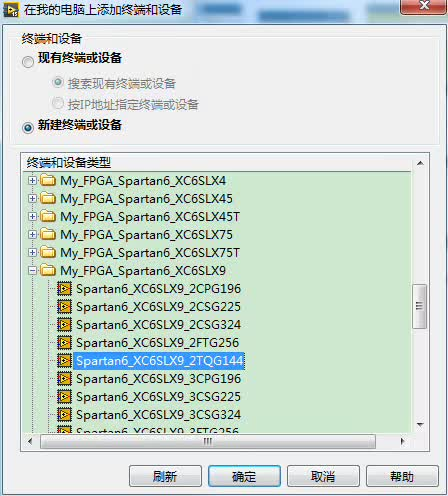Image resolution: width=448 pixels, height=496 pixels.
Task: Click the Spartan6_XC6SLX9_2FTG256 target icon
Action: (64, 343)
